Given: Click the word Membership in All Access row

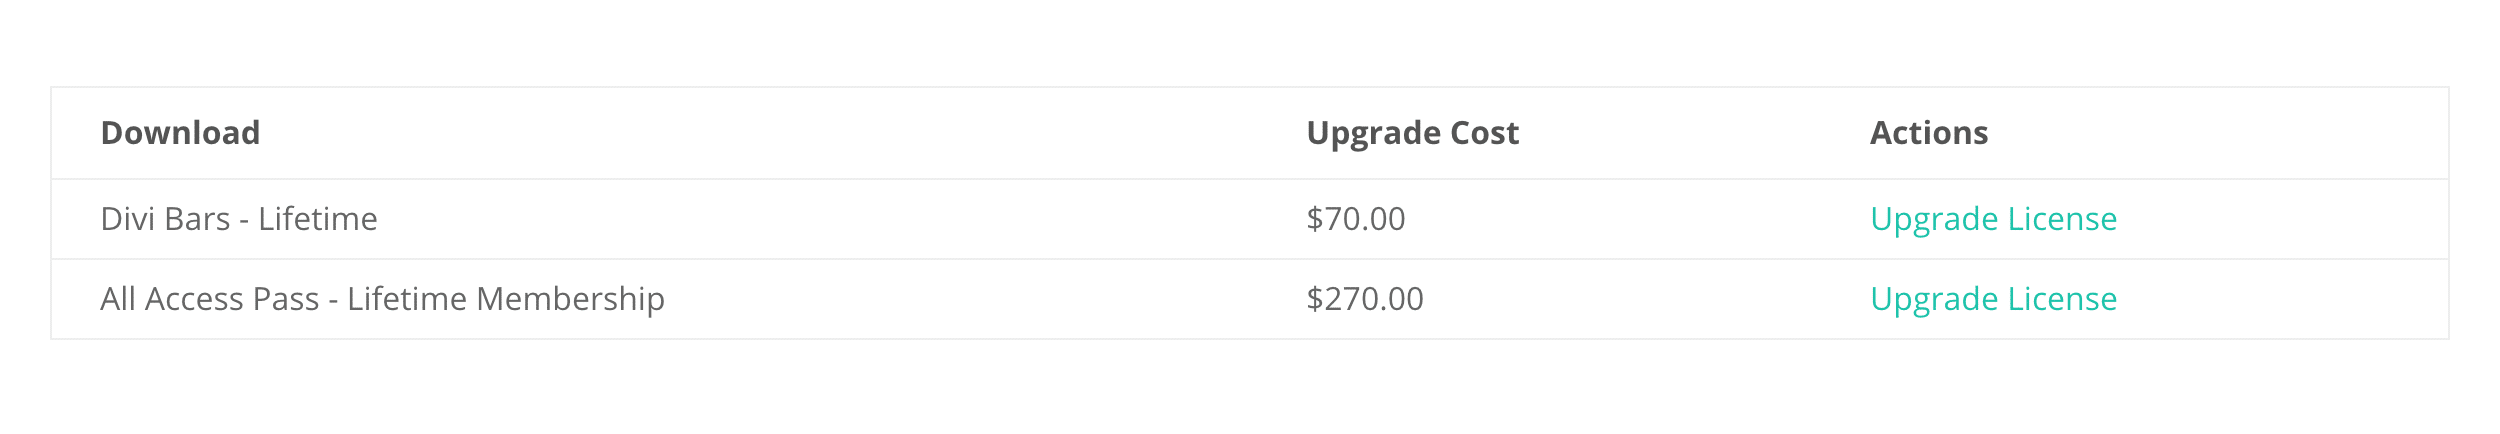Looking at the screenshot, I should 570,299.
